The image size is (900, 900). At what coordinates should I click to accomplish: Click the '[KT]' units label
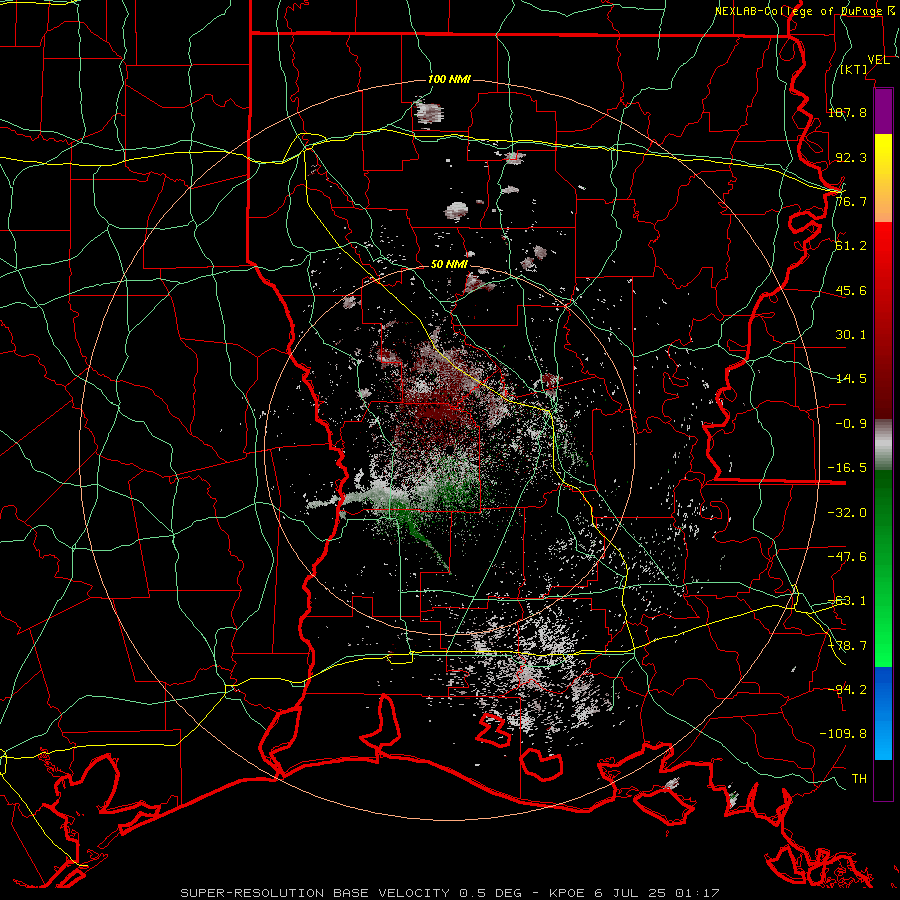(854, 69)
